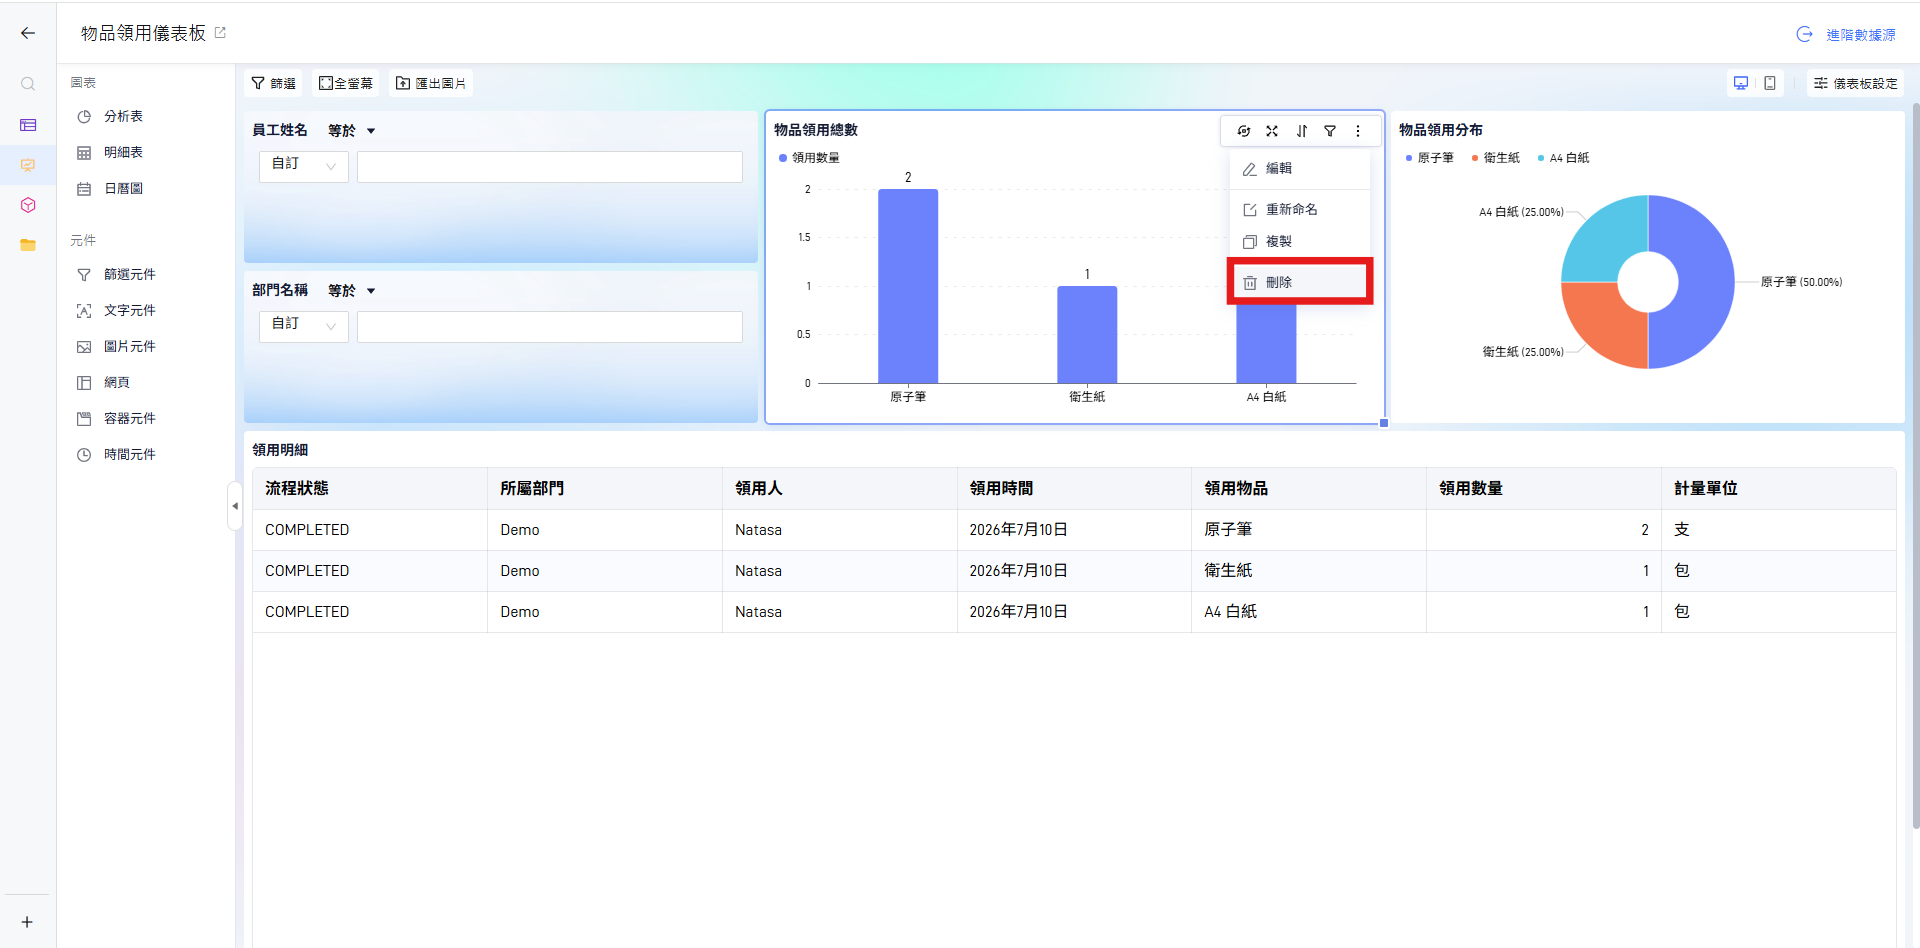Toggle 原子筆 legend in pie chart
The width and height of the screenshot is (1920, 948).
tap(1429, 158)
